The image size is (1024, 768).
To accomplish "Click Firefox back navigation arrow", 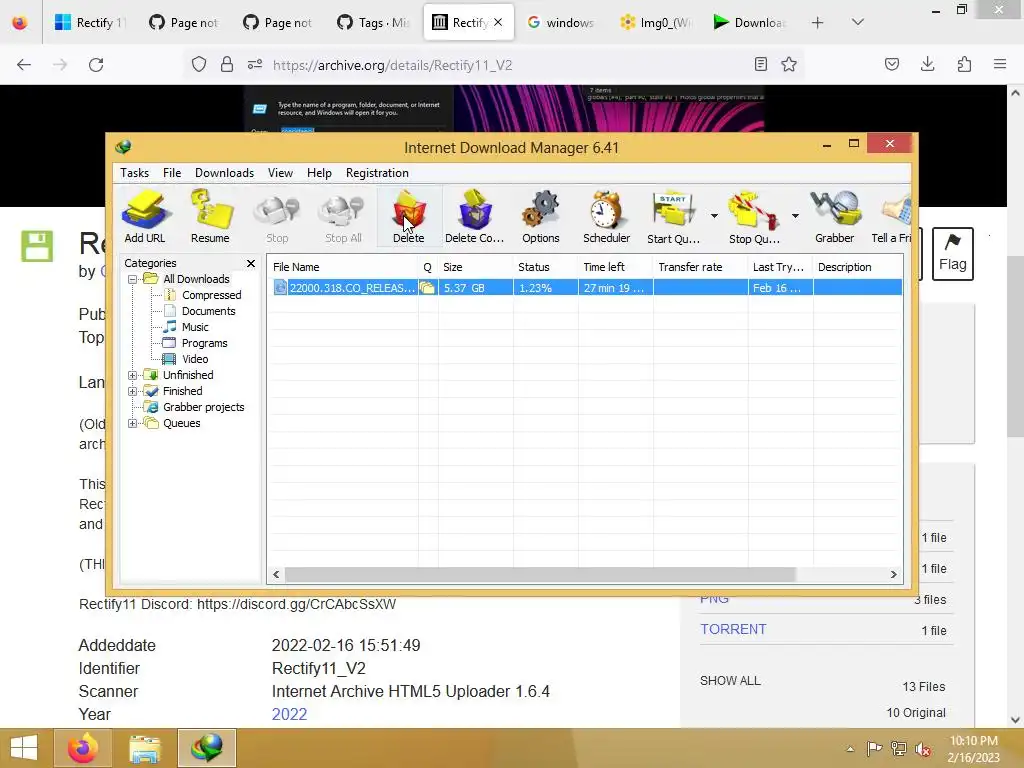I will (24, 65).
